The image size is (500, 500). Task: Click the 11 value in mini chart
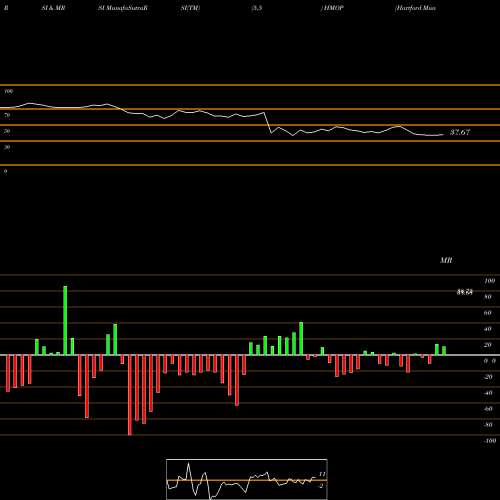[322, 474]
